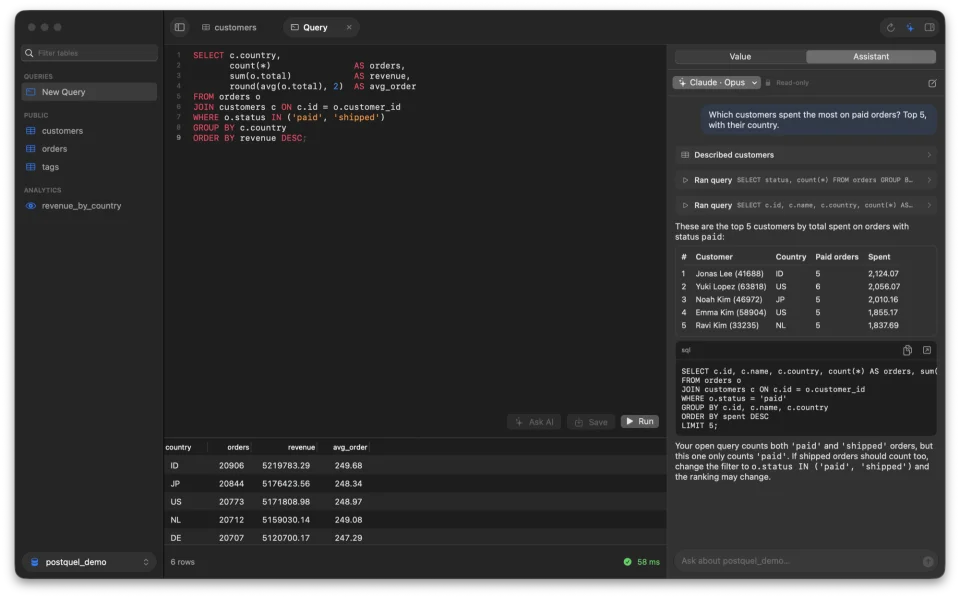Click the blue AI sparkle icon in toolbar

pyautogui.click(x=910, y=28)
